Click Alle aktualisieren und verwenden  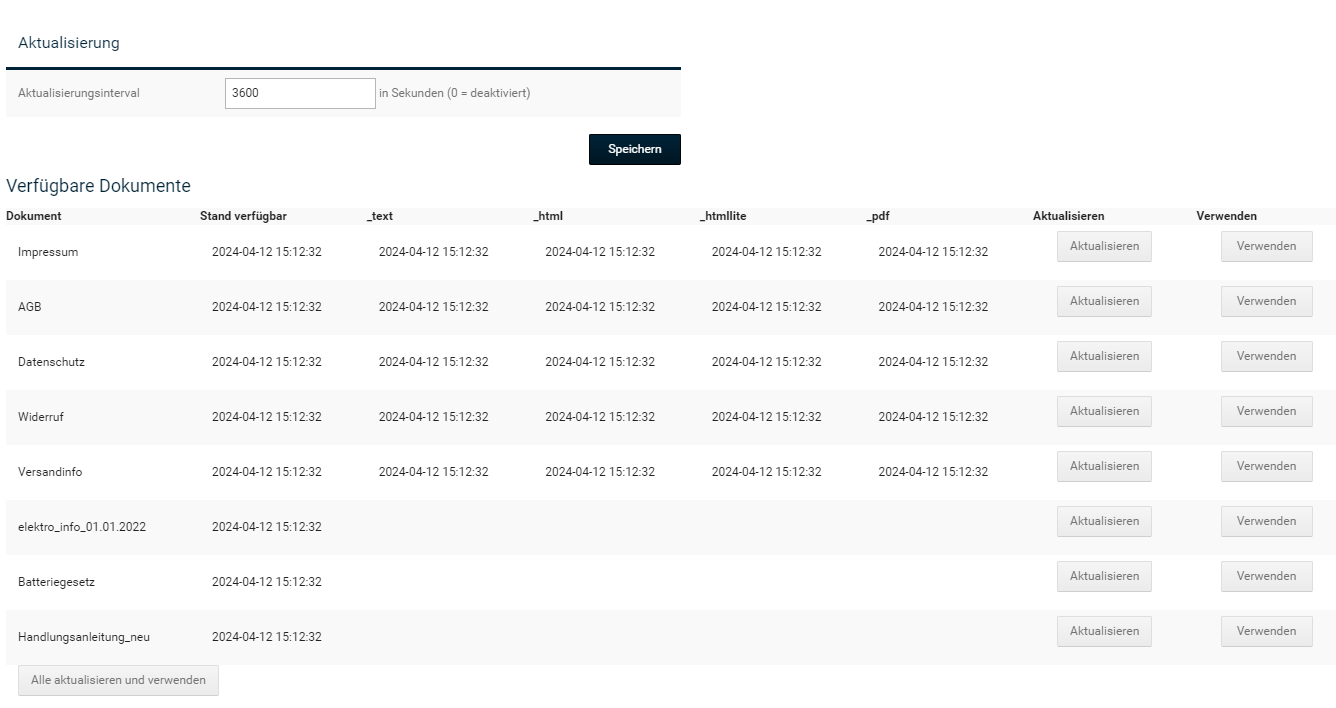118,680
